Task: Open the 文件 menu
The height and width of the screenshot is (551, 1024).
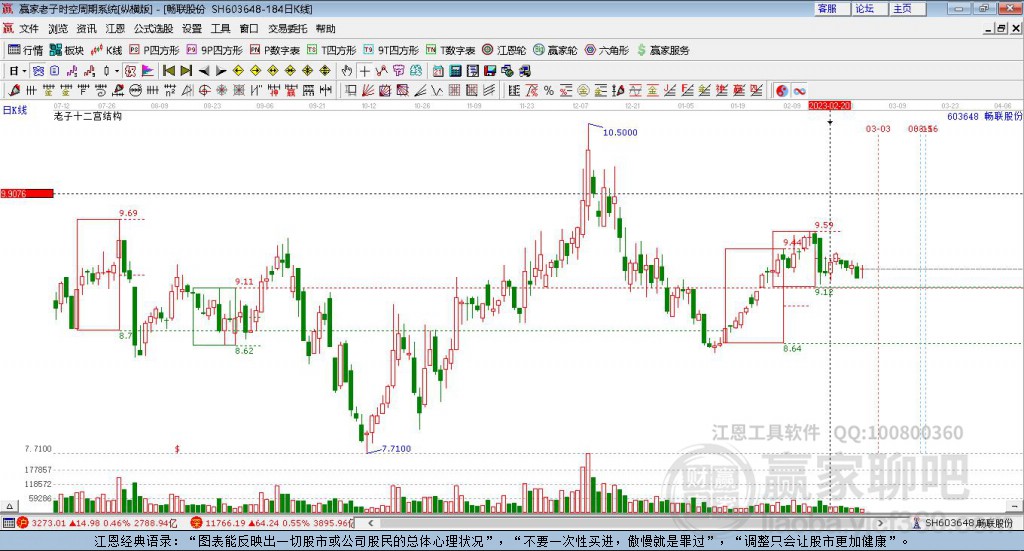Action: click(x=29, y=29)
